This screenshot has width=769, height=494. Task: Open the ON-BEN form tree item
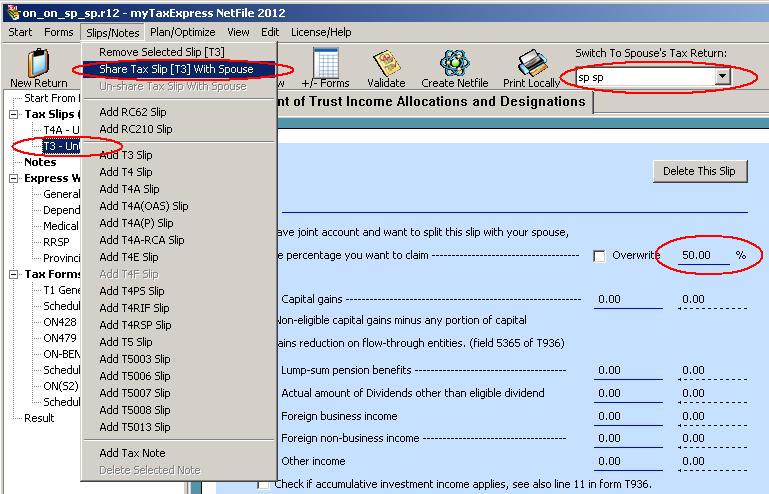pos(61,354)
